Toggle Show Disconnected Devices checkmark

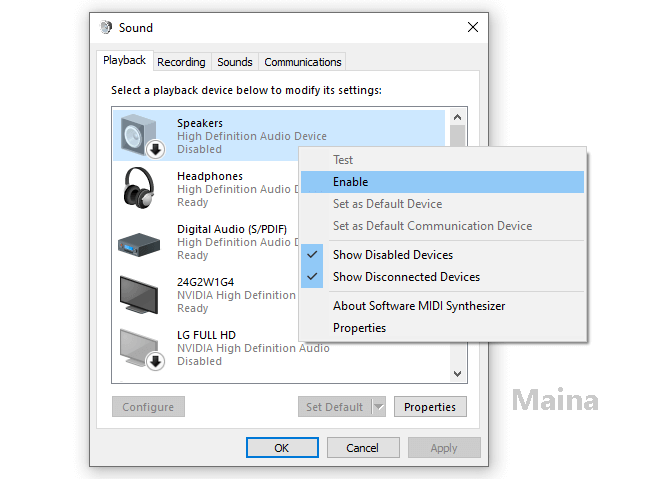click(312, 277)
